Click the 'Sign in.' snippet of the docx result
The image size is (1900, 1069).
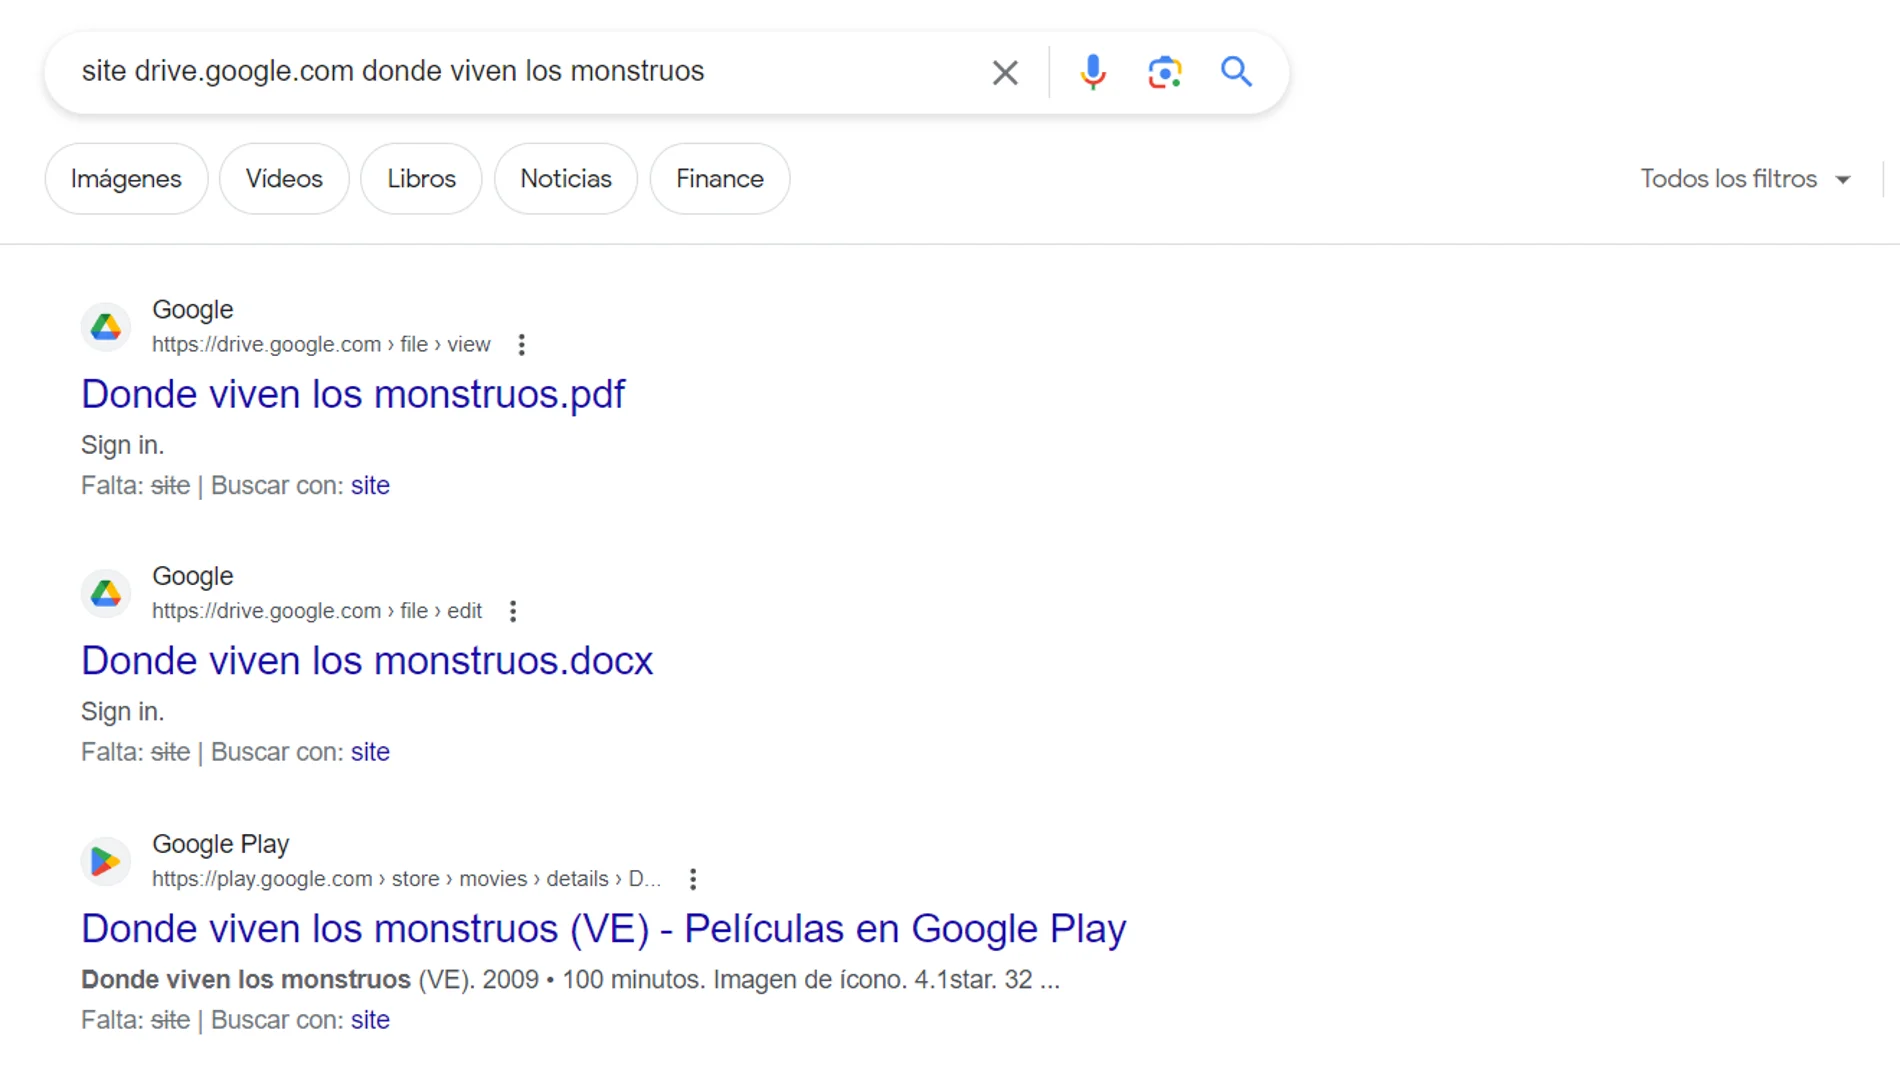[x=123, y=712]
